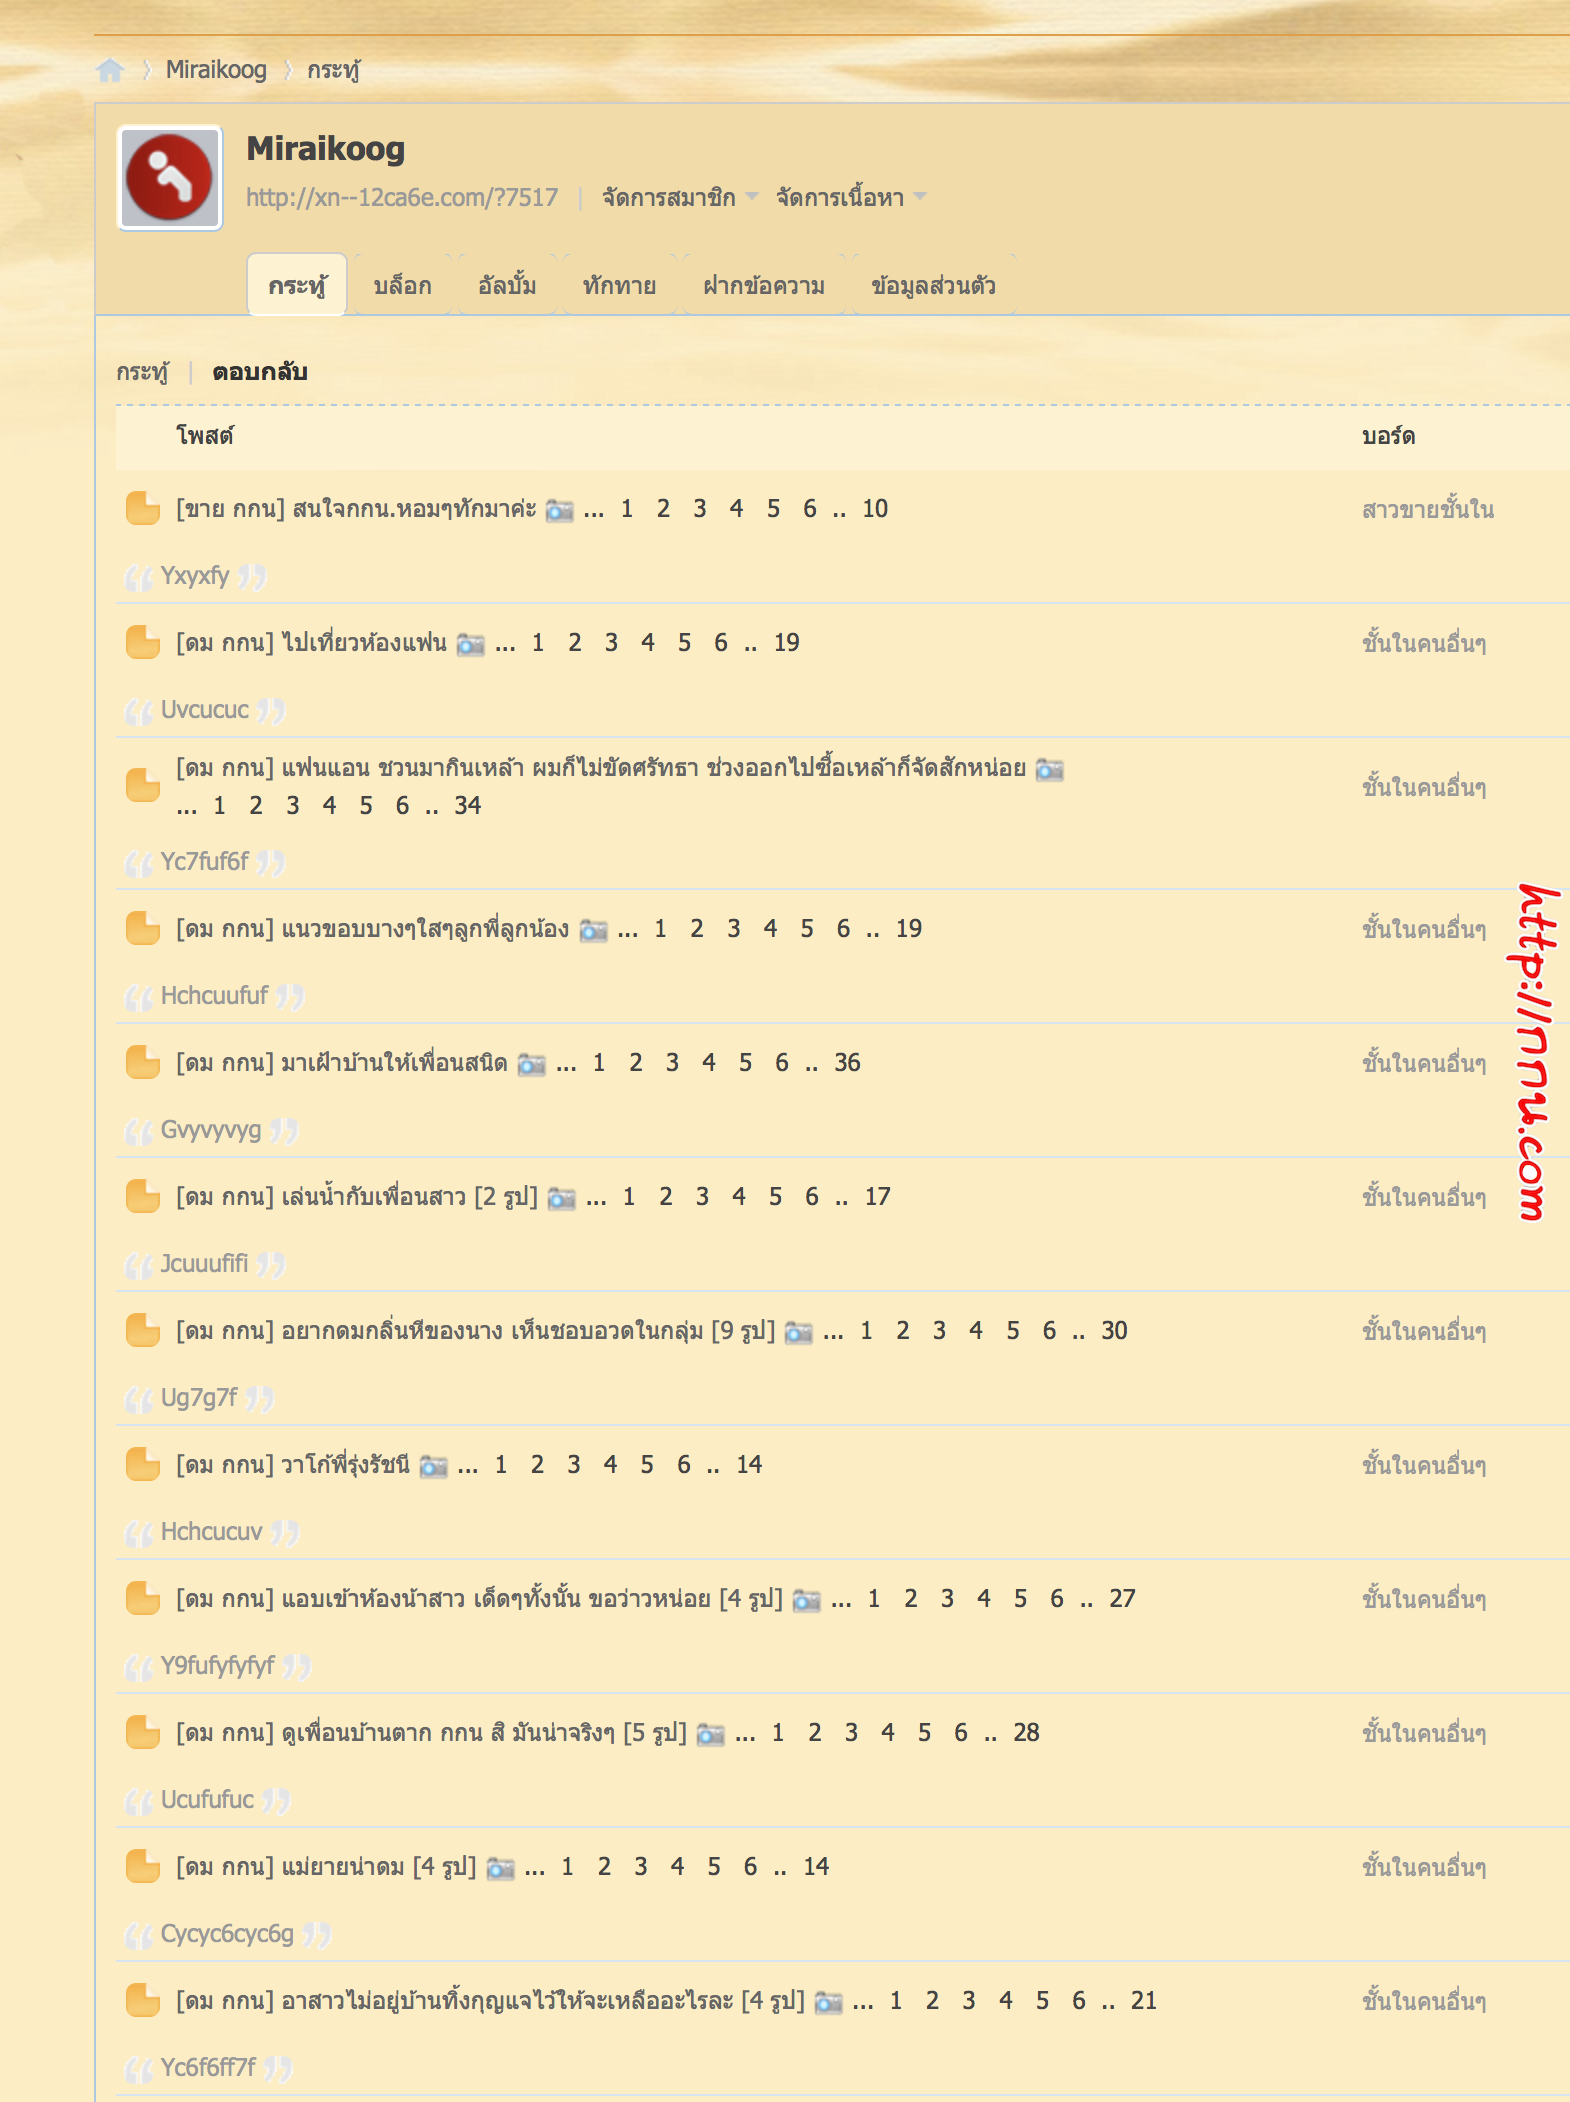Click folder icon of 30-page thread

[143, 1330]
